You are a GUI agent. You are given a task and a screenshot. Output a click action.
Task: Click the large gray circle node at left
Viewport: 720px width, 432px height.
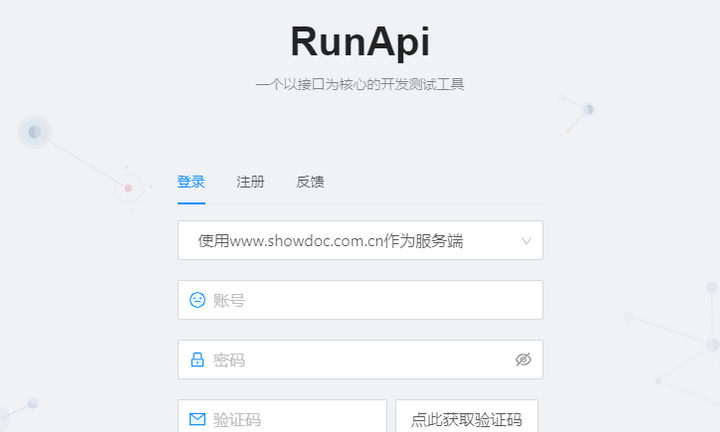coord(35,131)
